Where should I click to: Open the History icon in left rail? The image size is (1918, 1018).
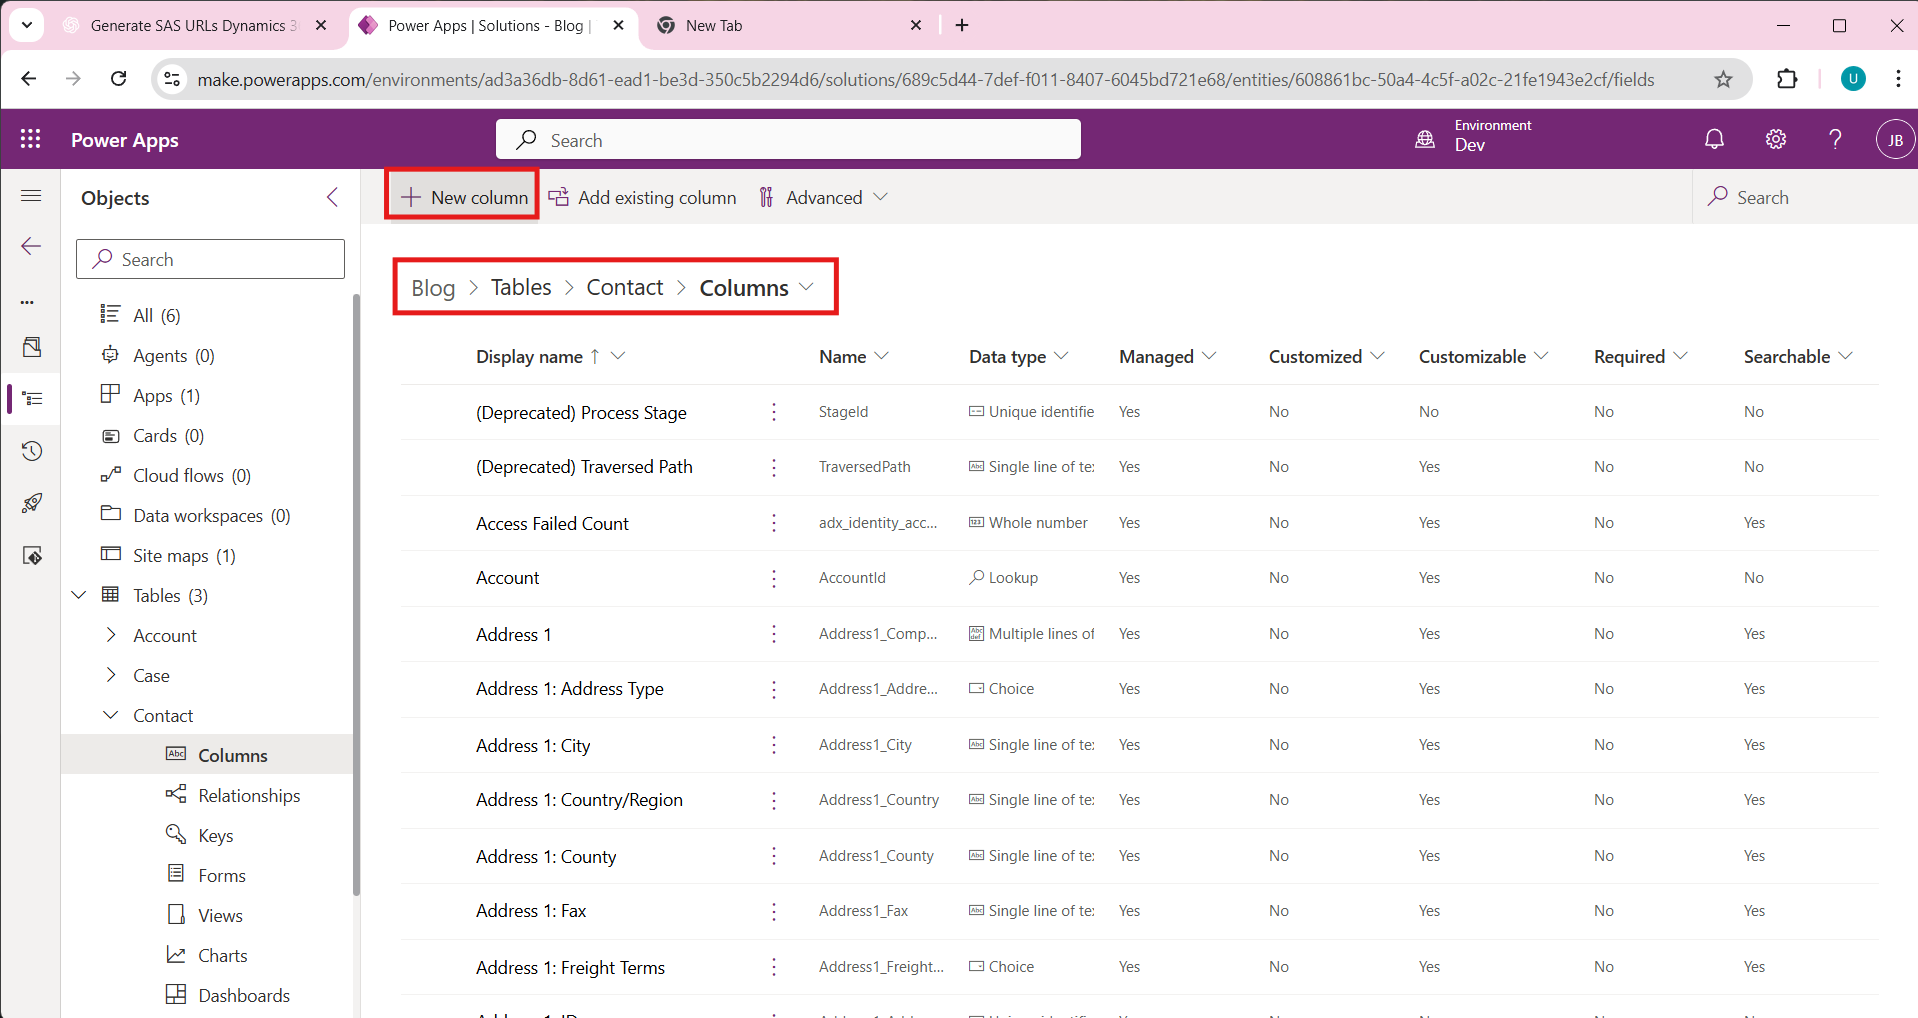[32, 451]
